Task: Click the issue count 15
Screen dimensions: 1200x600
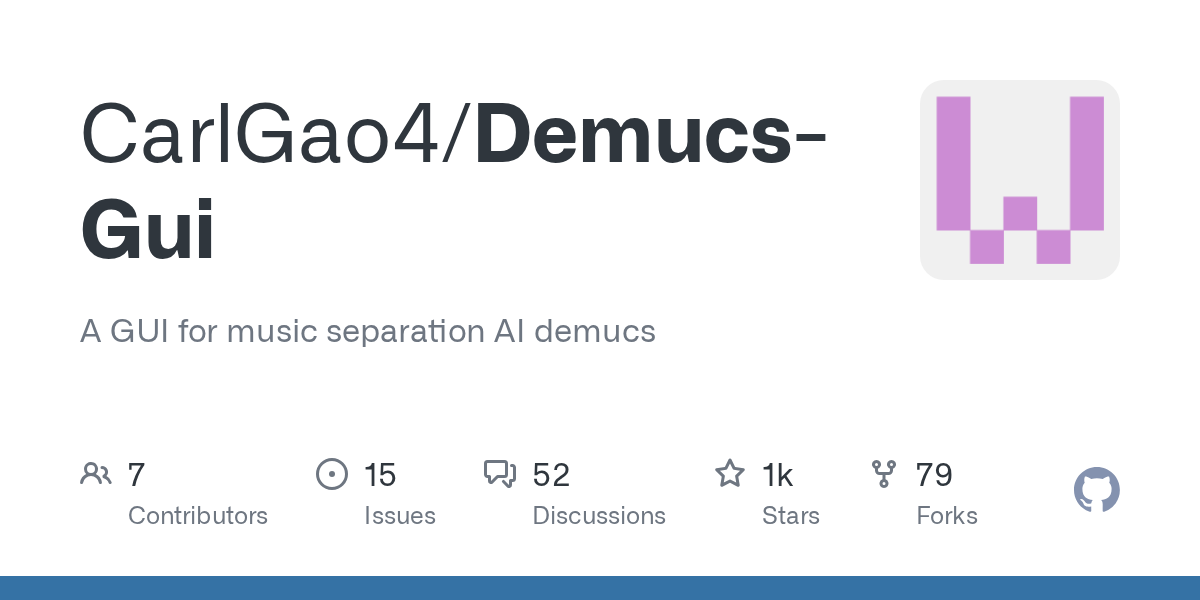Action: pyautogui.click(x=380, y=475)
